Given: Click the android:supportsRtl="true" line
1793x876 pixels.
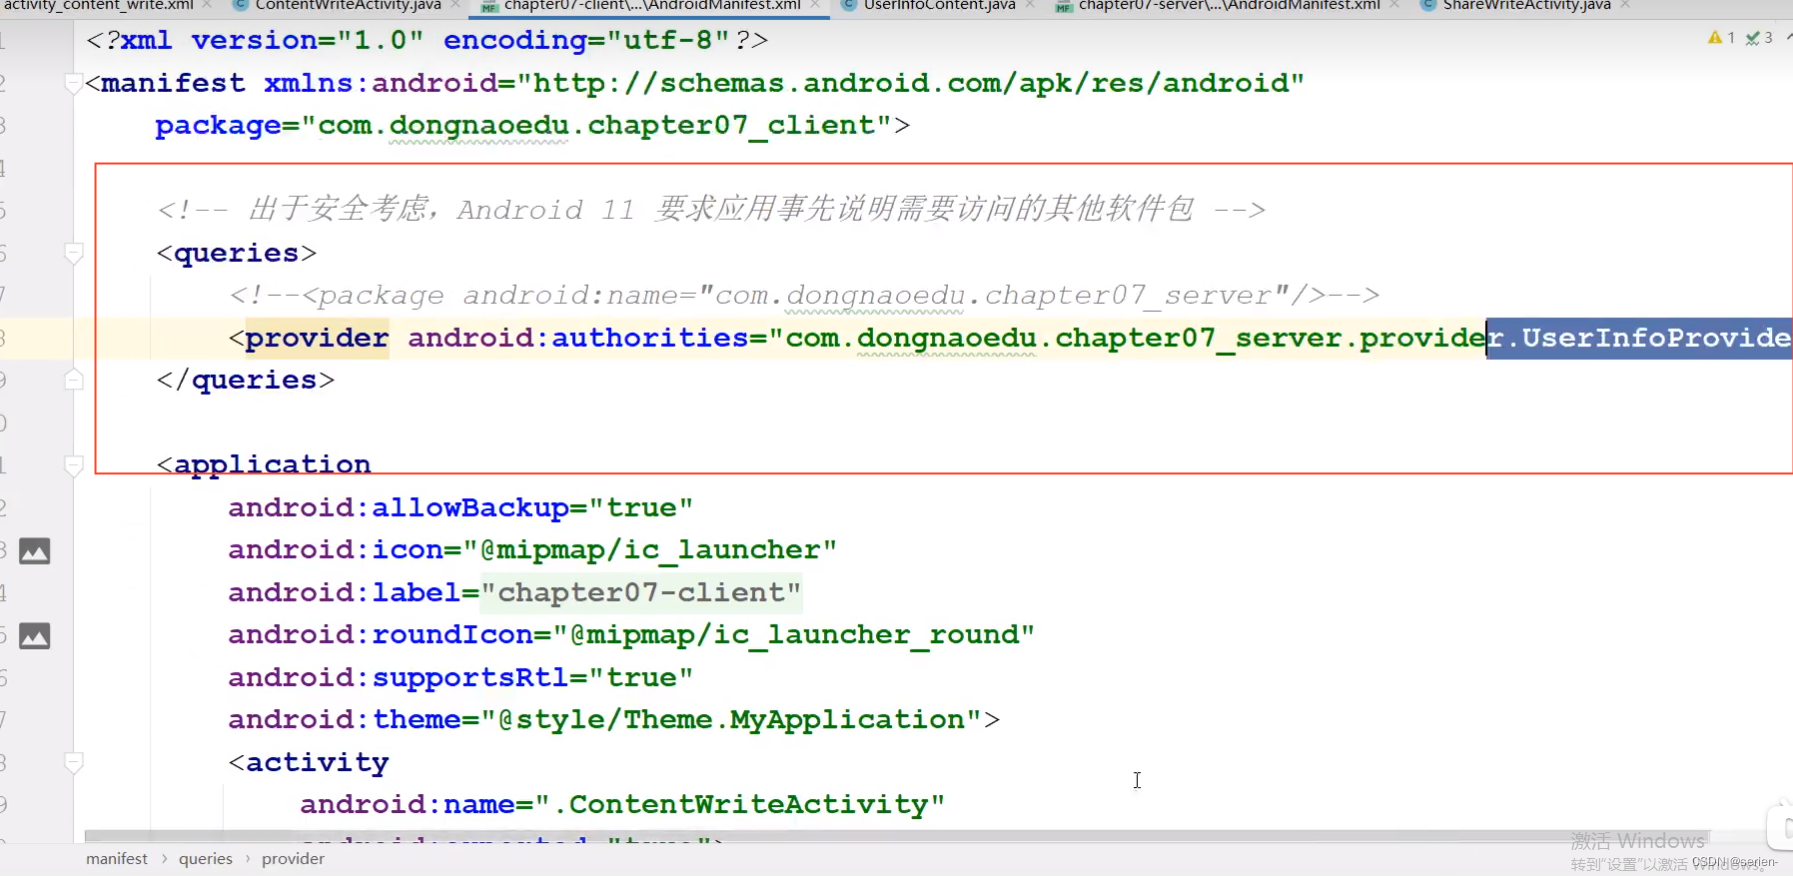Looking at the screenshot, I should click(x=461, y=678).
